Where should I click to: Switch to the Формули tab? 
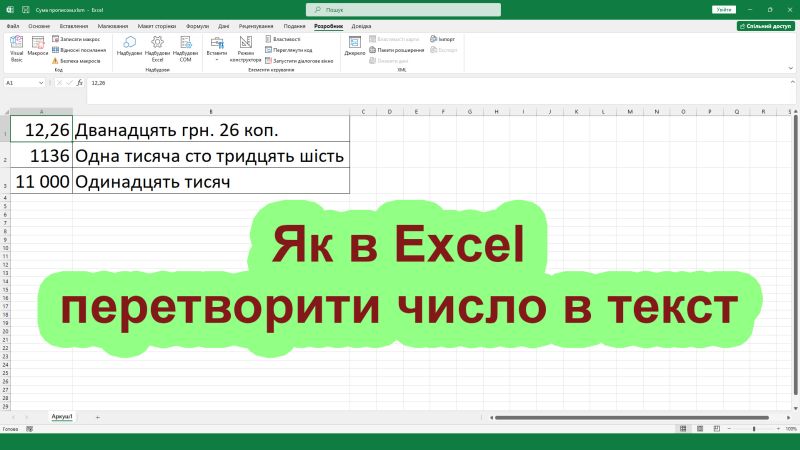[197, 26]
